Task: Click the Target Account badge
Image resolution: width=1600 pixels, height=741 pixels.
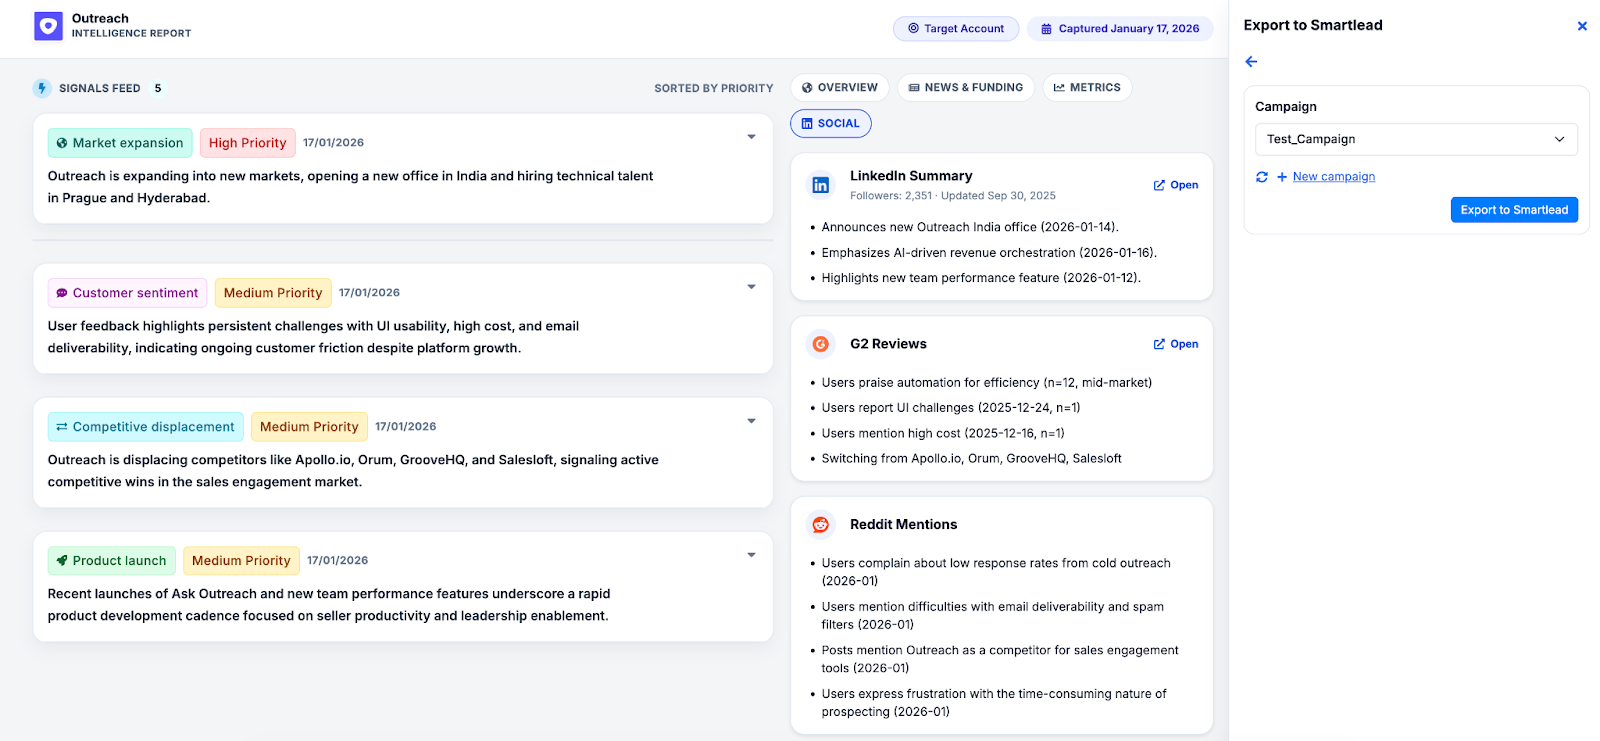Action: pyautogui.click(x=956, y=29)
